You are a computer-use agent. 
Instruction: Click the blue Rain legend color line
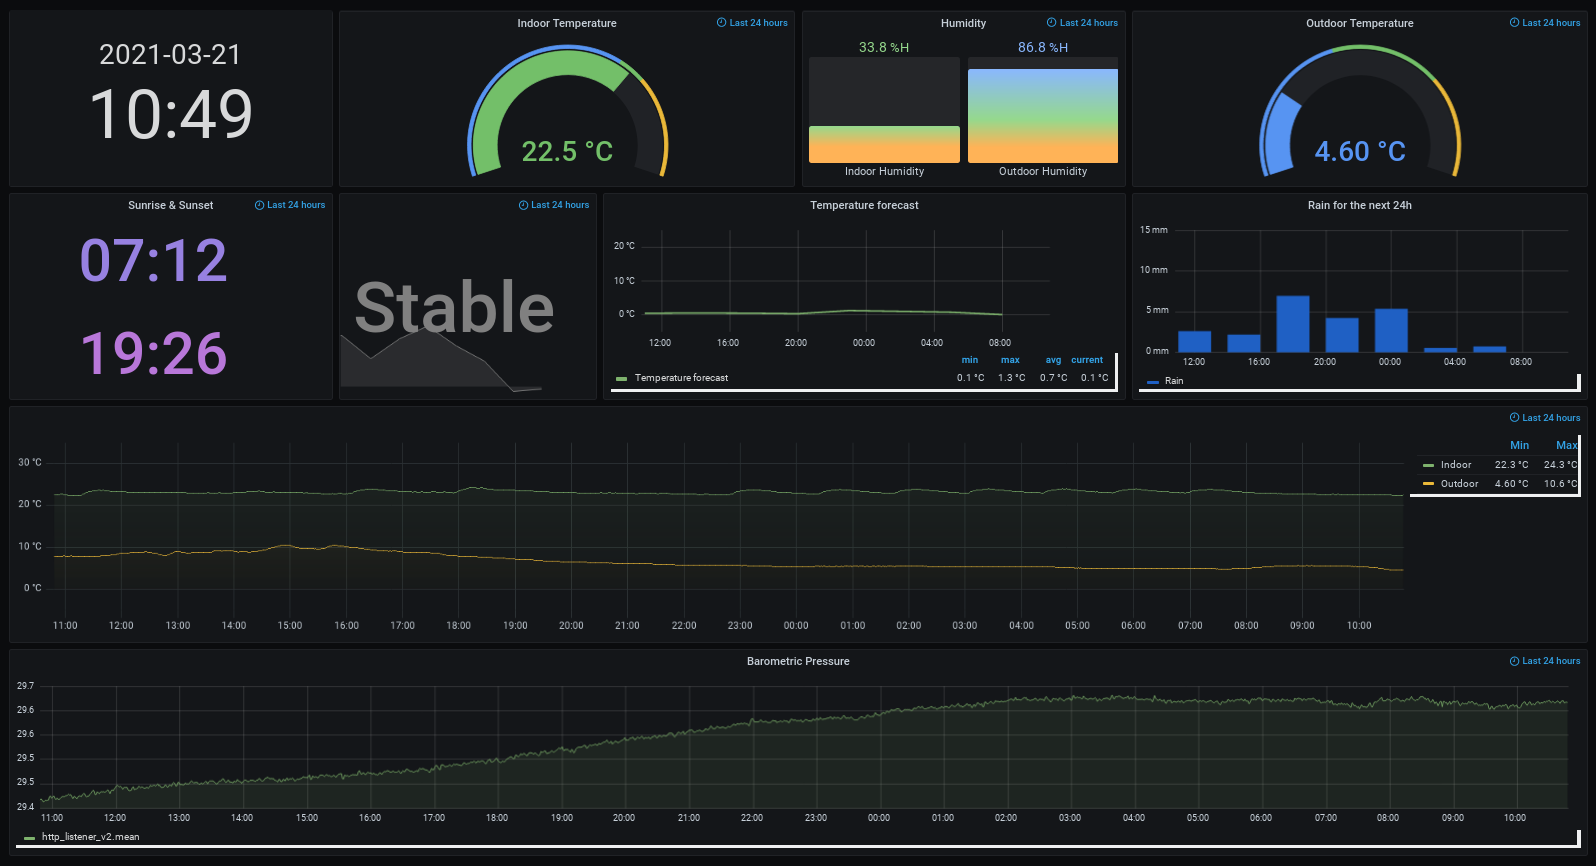click(x=1153, y=382)
